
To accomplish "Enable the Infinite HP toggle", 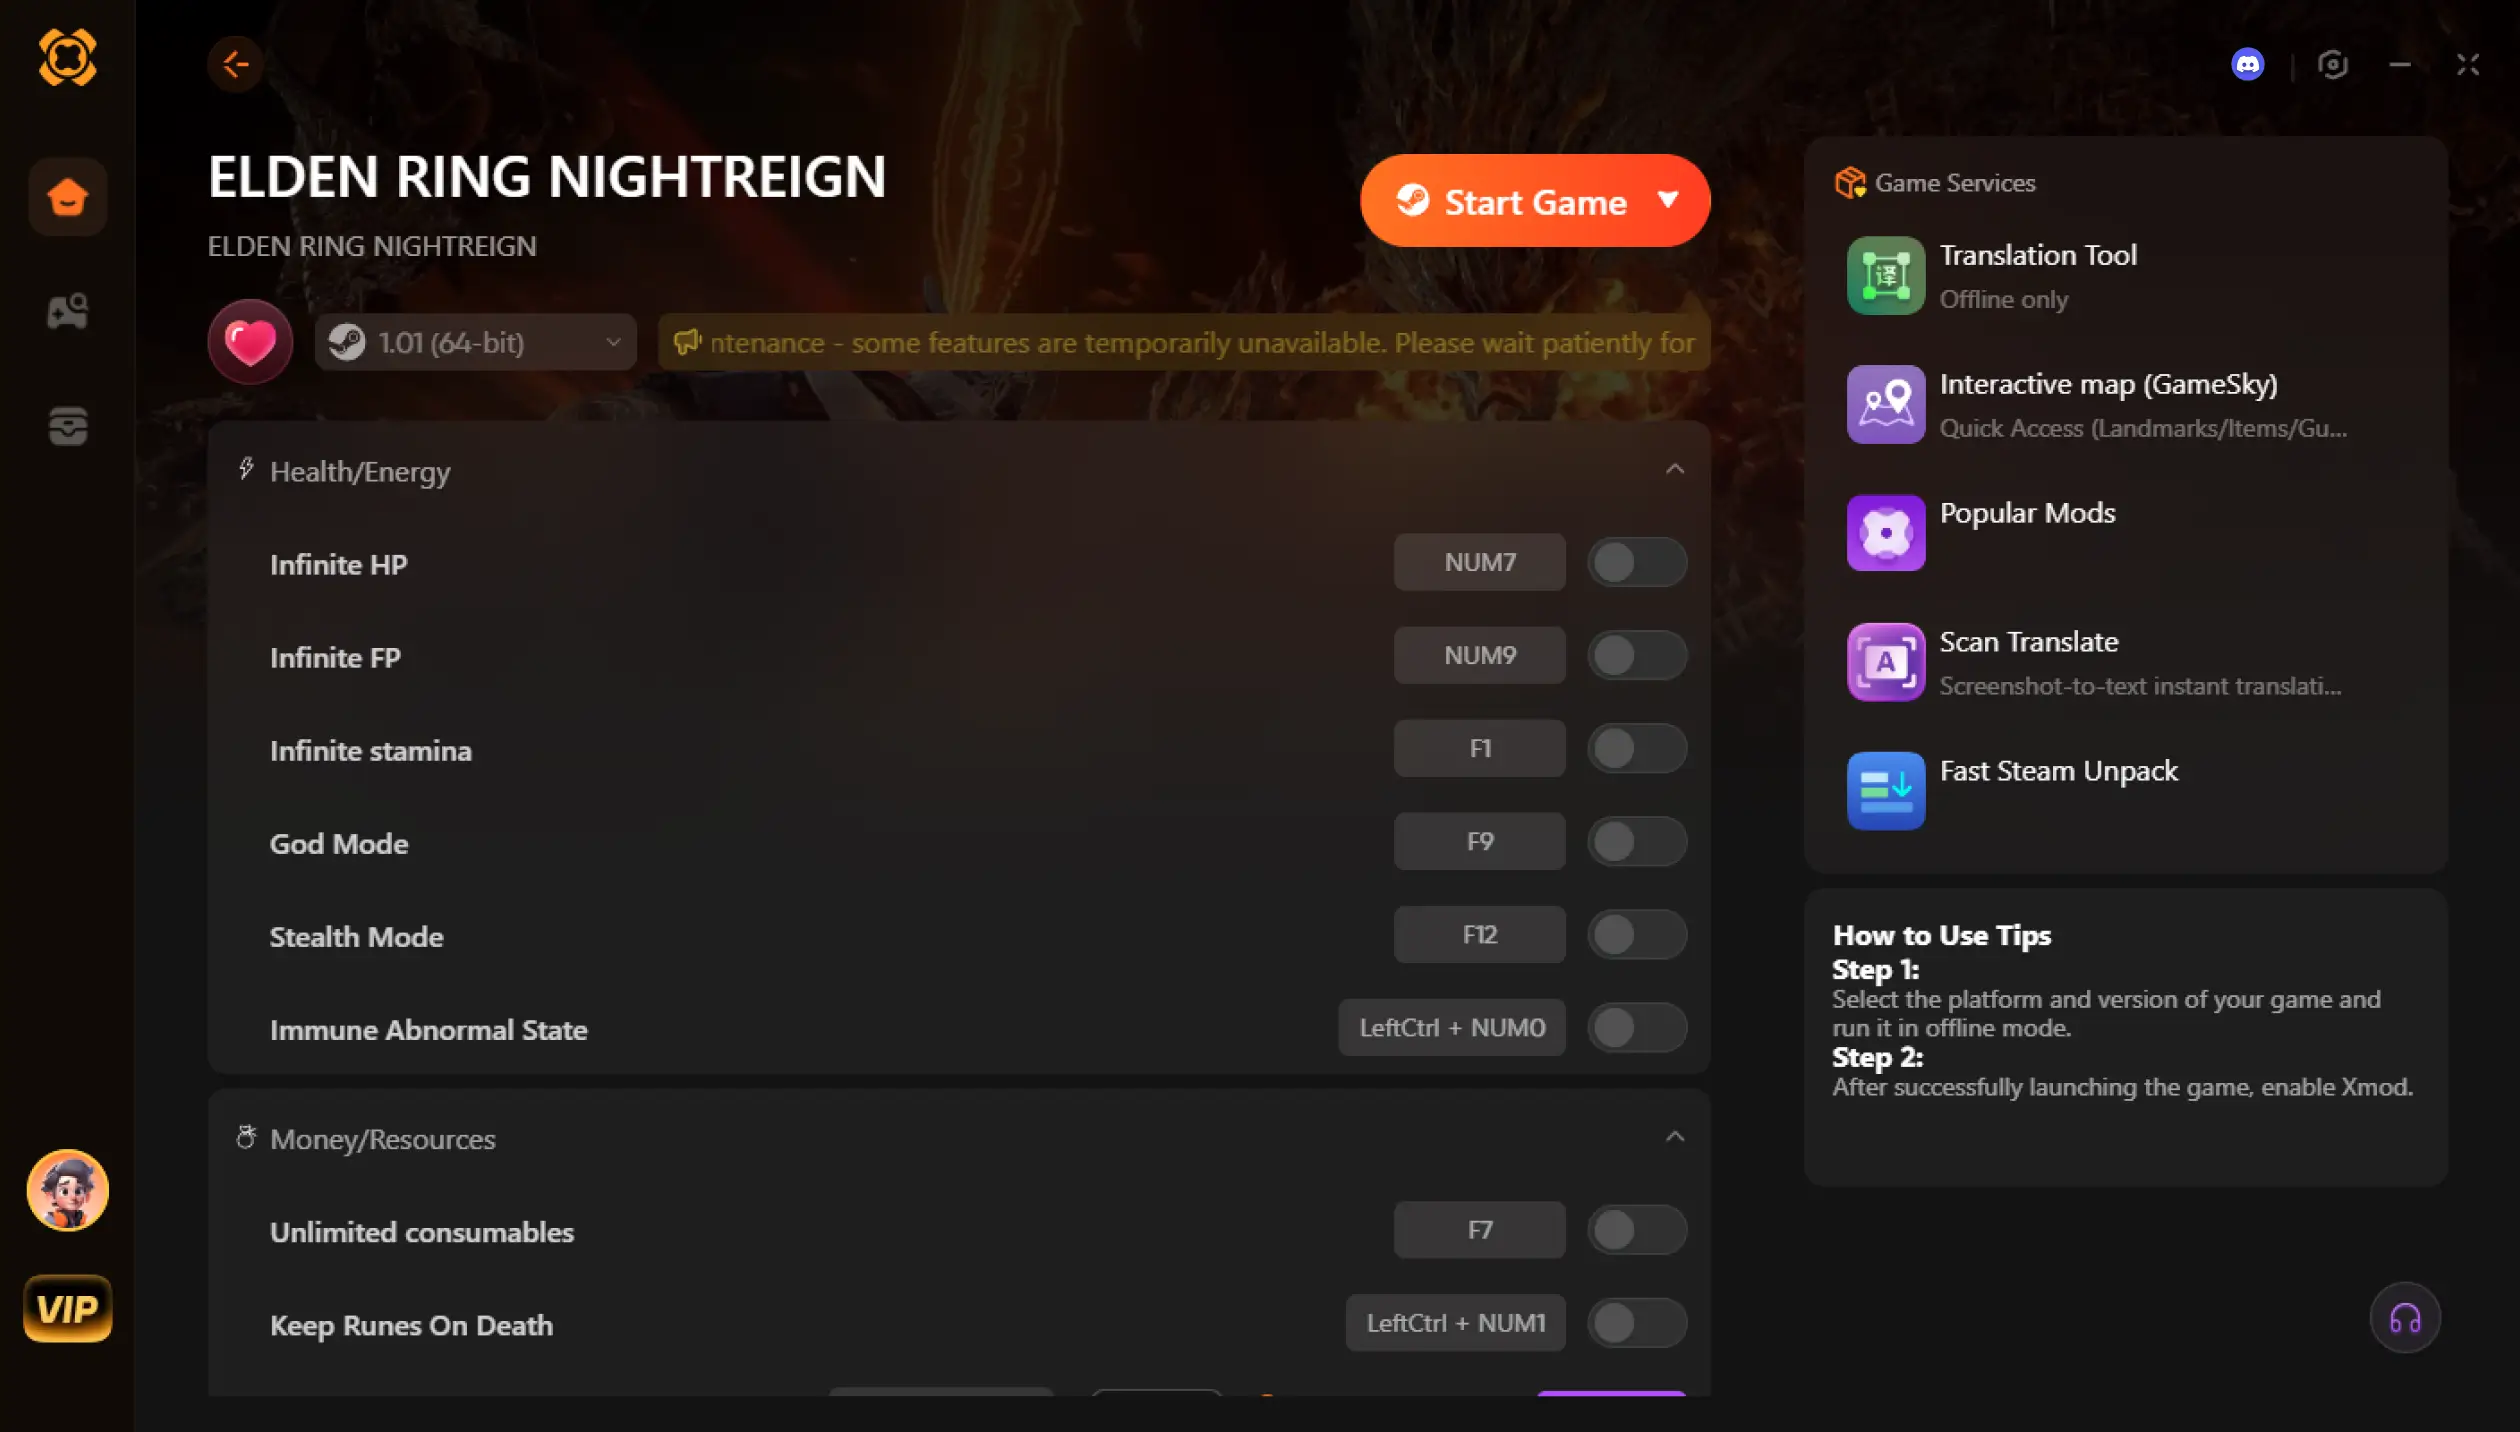I will 1636,562.
